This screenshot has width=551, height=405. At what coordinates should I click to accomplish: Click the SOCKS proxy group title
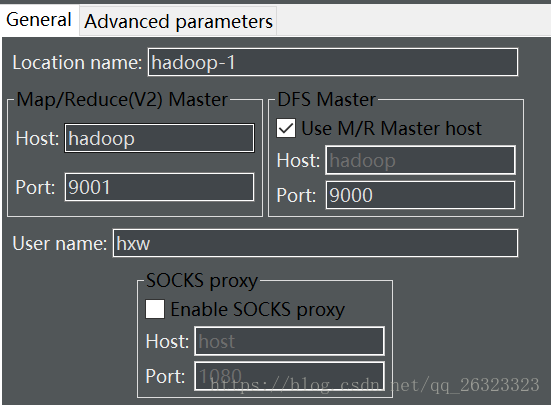click(x=202, y=281)
